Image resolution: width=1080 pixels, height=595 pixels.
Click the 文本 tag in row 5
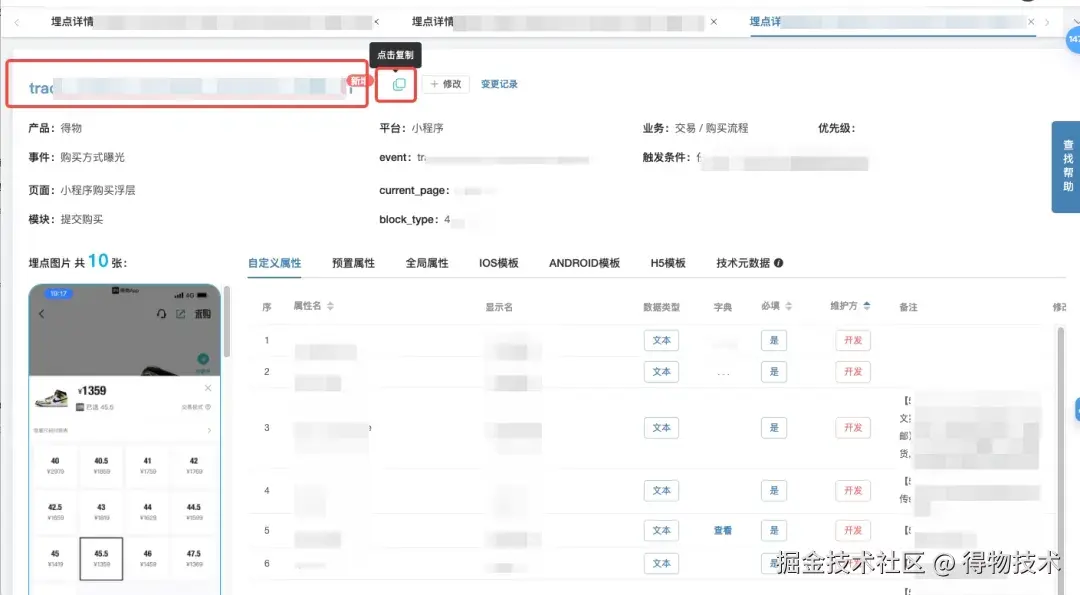(661, 530)
